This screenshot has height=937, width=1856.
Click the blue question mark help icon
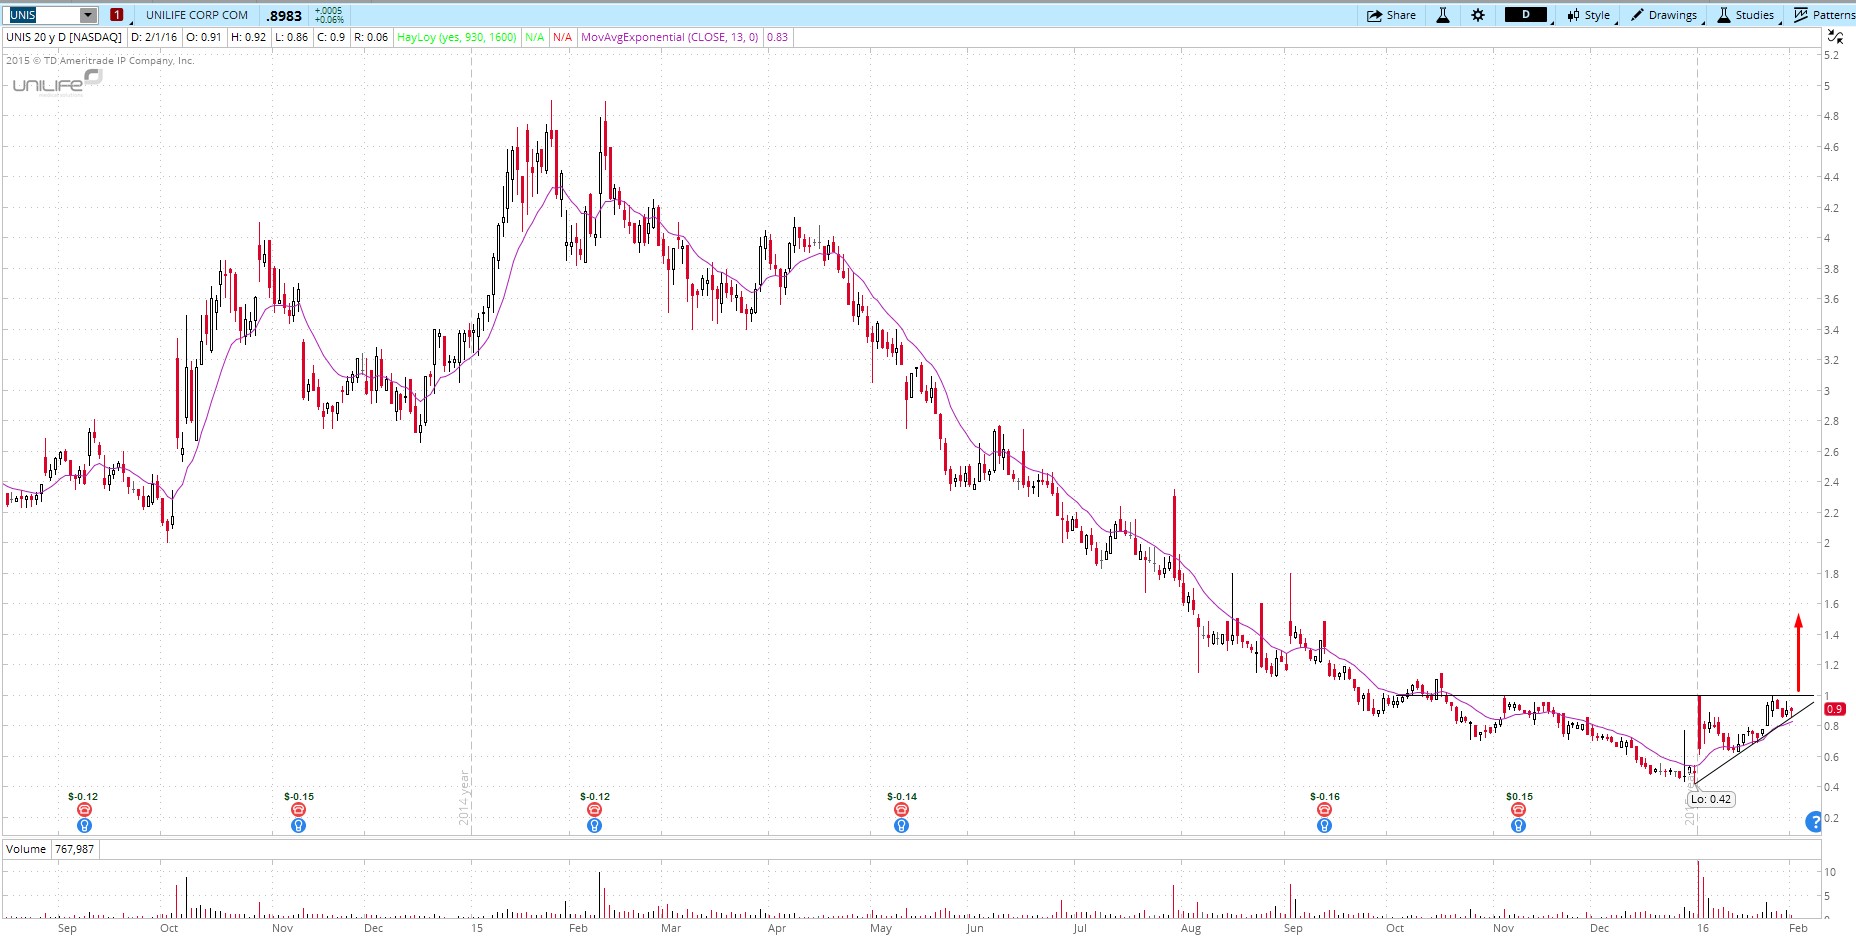pos(1814,822)
